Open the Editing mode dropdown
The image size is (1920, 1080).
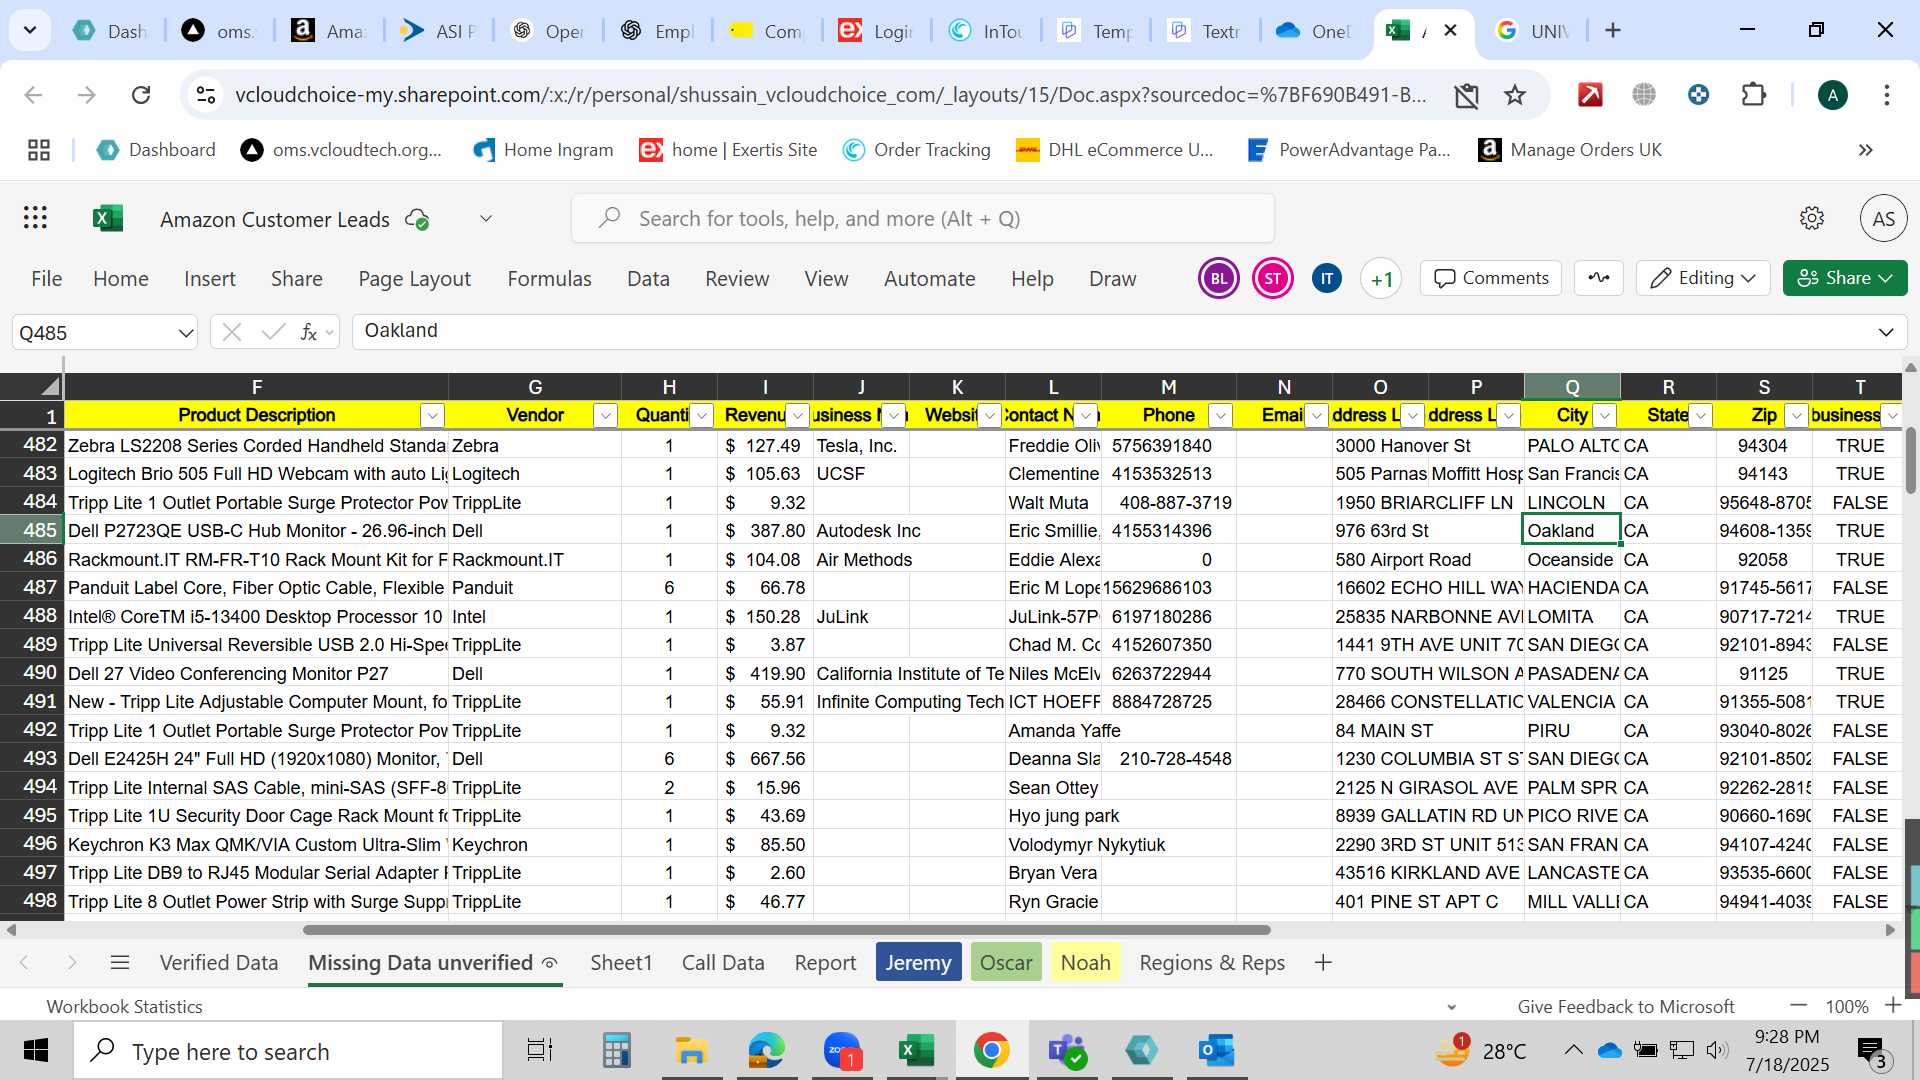point(1703,278)
